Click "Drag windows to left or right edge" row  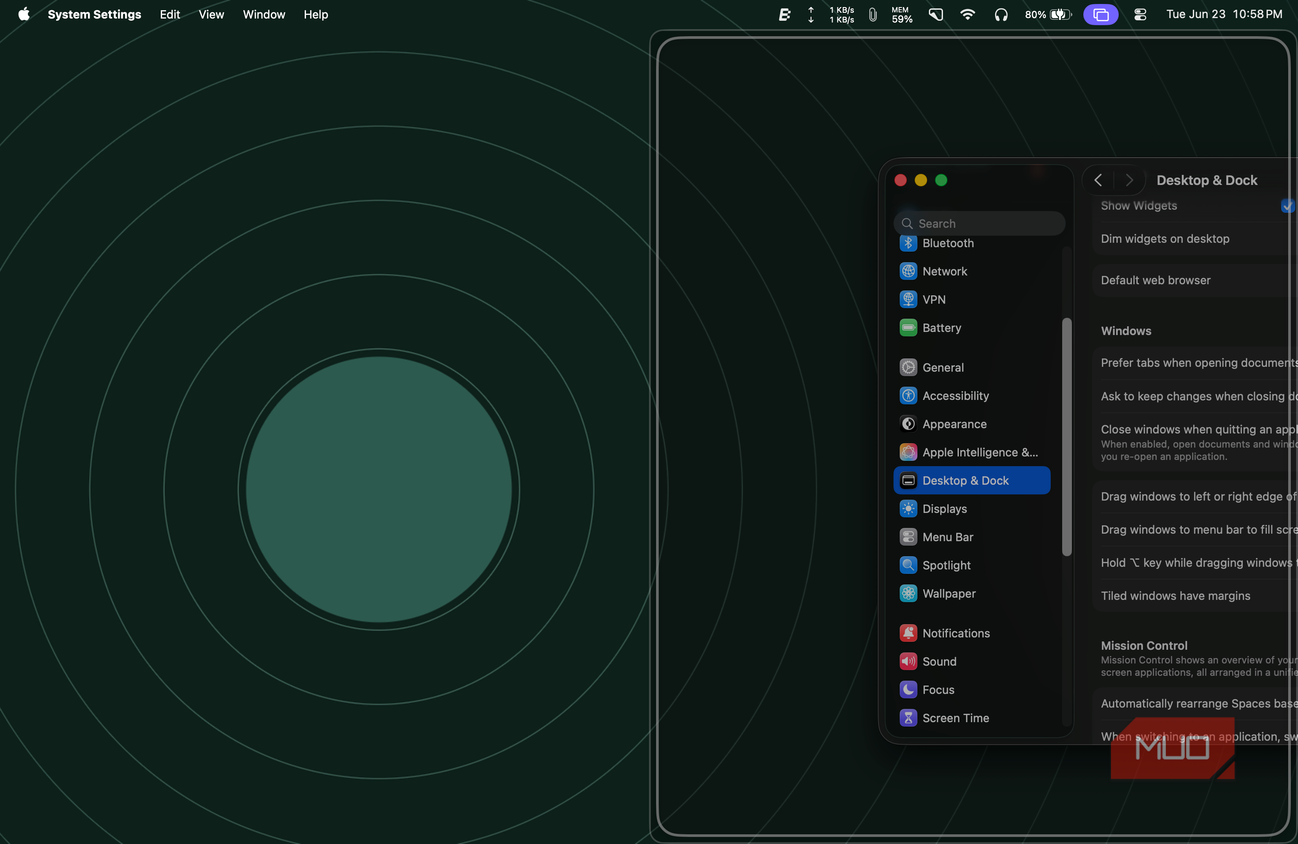pyautogui.click(x=1195, y=496)
